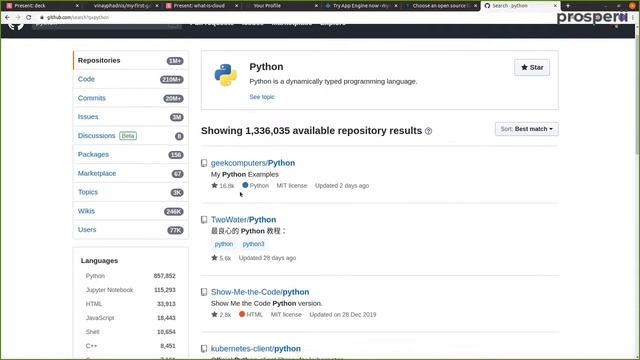Image resolution: width=640 pixels, height=360 pixels.
Task: Filter by Jupyter Notebook language
Action: coord(130,290)
